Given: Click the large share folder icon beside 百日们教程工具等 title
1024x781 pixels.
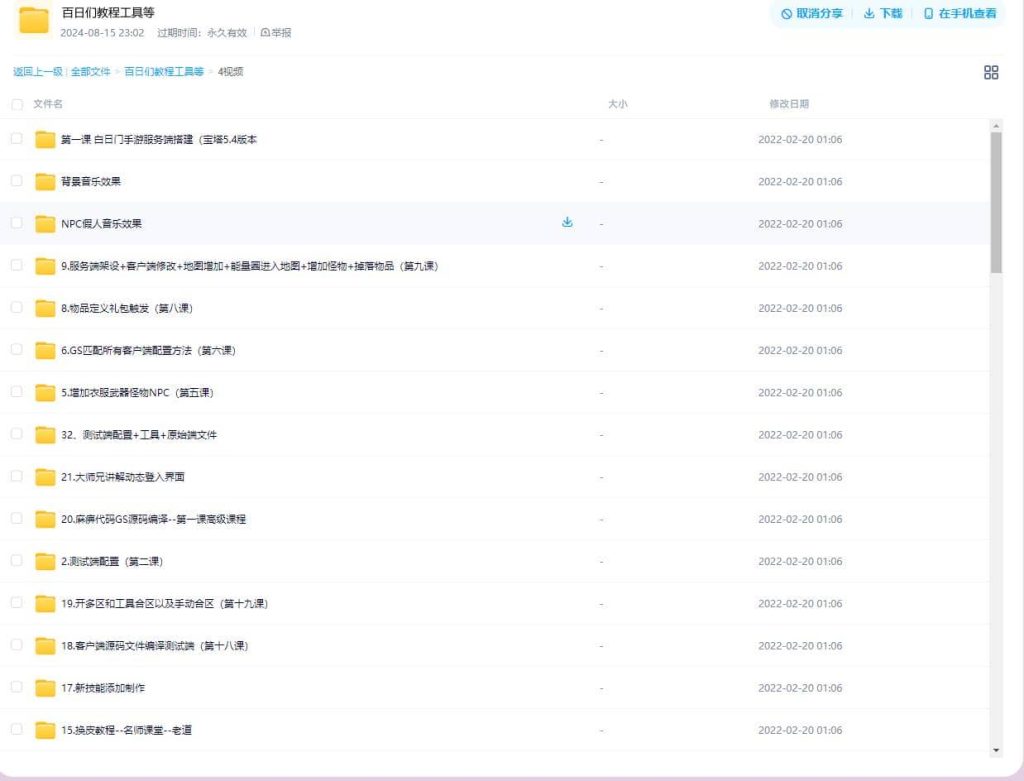Looking at the screenshot, I should point(34,20).
